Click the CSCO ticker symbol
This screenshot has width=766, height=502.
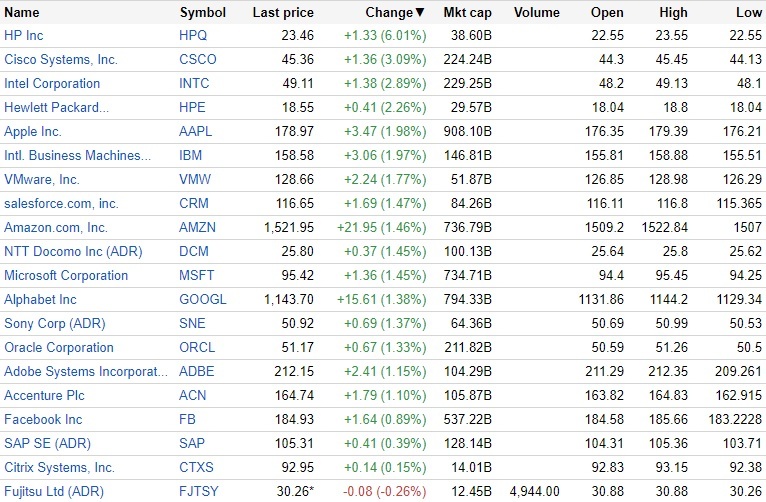pos(198,60)
